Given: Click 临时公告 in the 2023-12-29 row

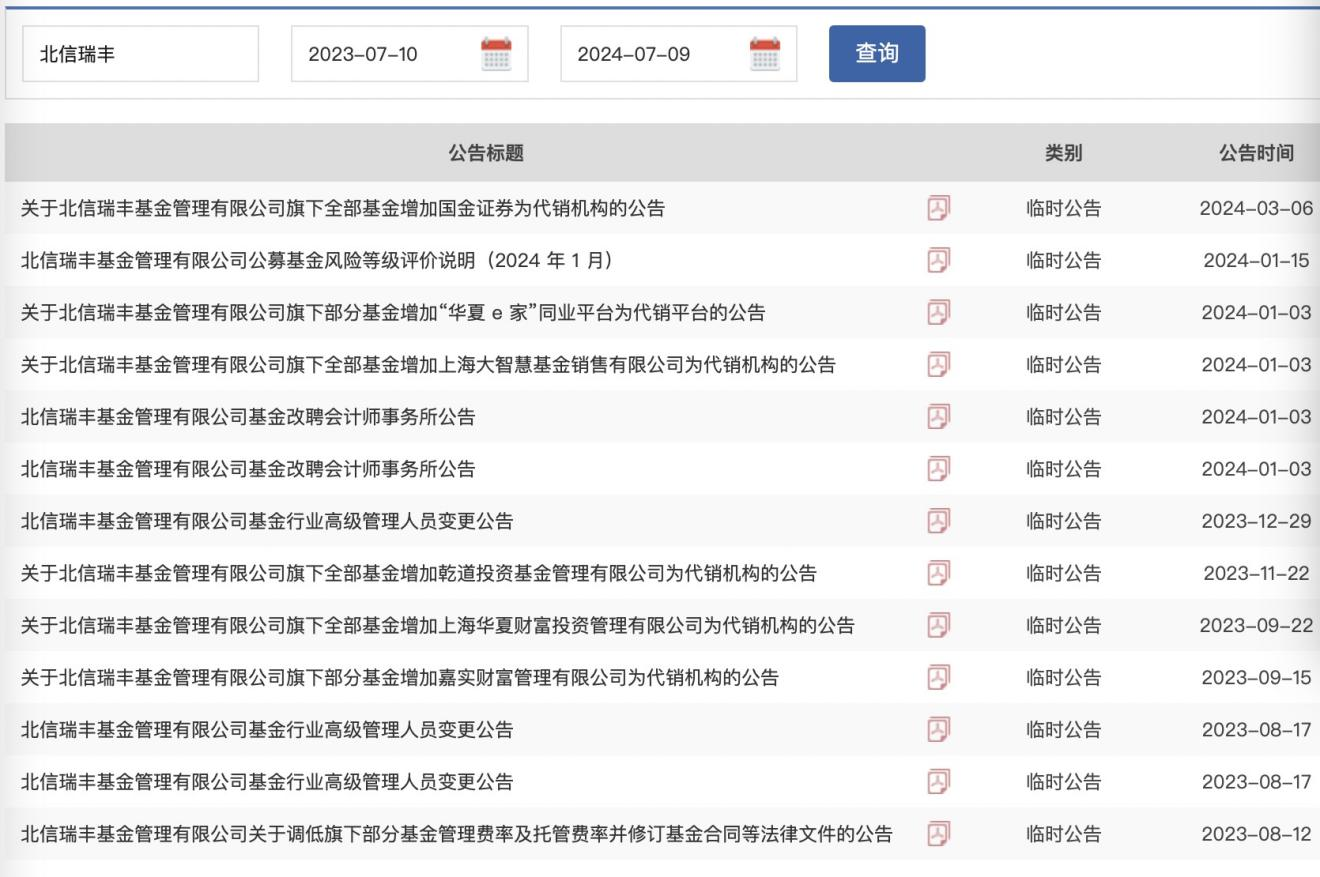Looking at the screenshot, I should pos(1064,520).
